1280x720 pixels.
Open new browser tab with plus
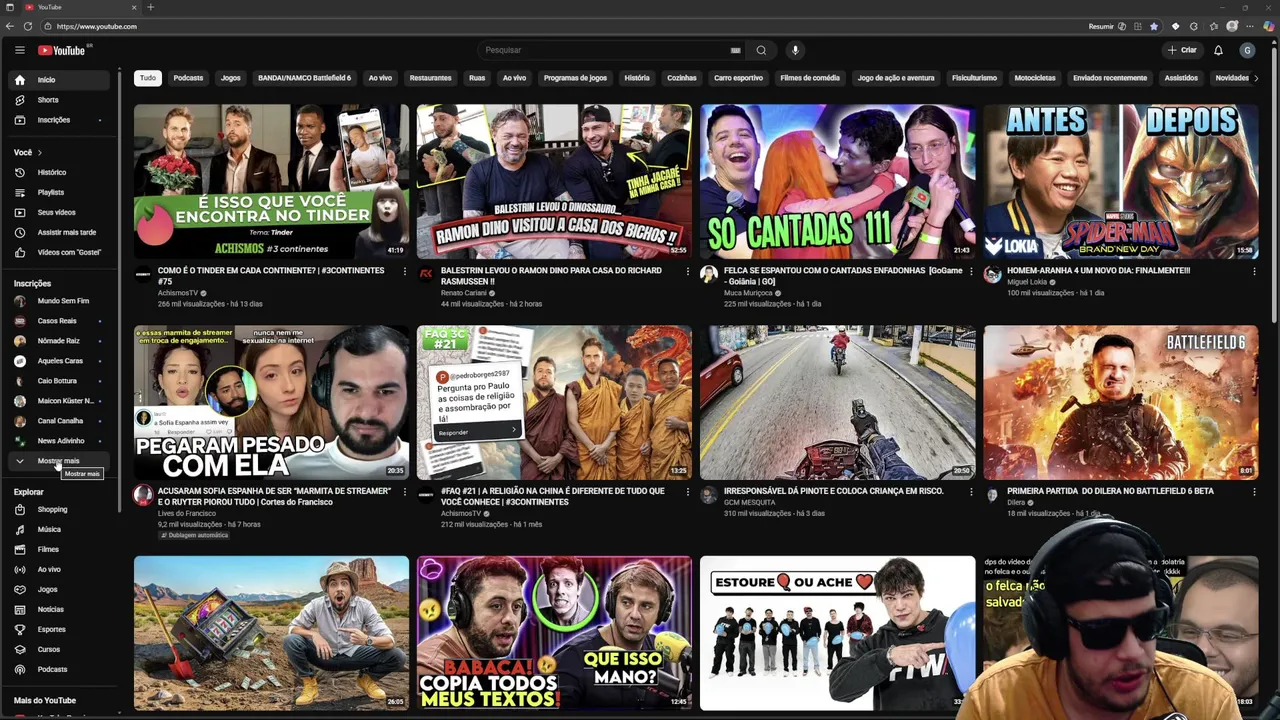150,7
